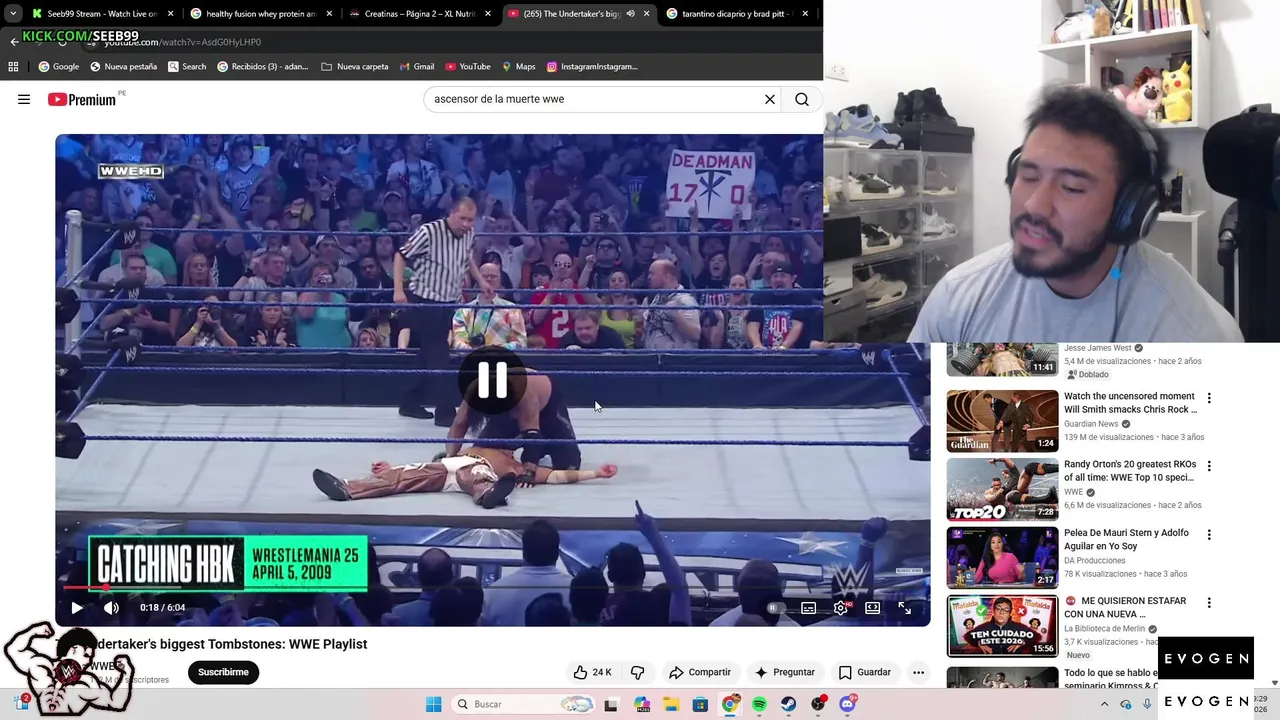Open Nueva carpeta bookmark folder
This screenshot has height=720, width=1280.
[x=355, y=67]
